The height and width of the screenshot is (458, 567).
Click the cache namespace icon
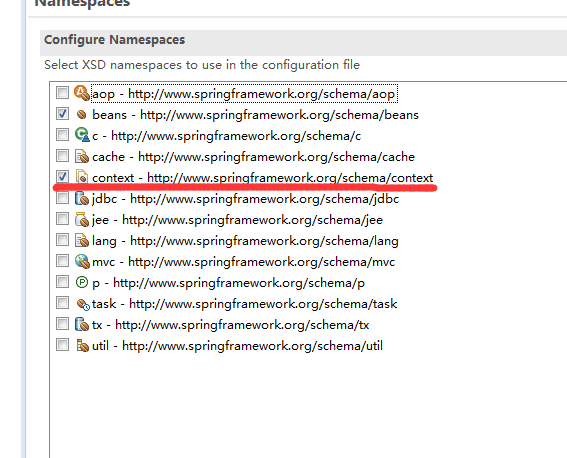[x=82, y=156]
